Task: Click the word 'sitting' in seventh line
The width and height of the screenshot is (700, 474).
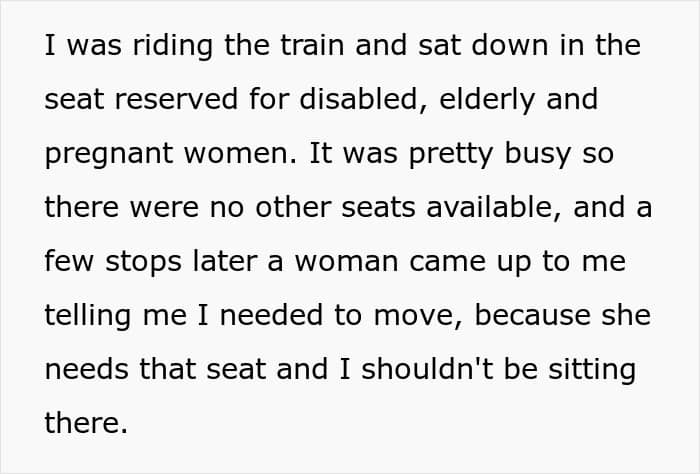Action: point(592,371)
